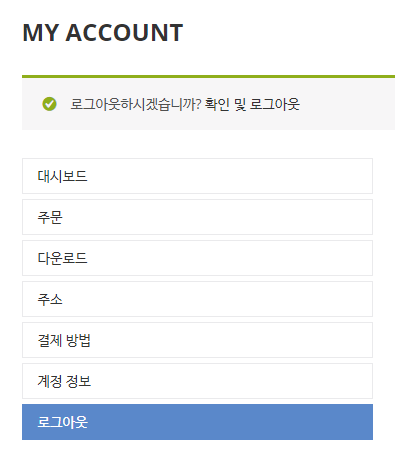Viewport: 395px width, 472px height.
Task: Check downloads in the 다운로드 tab
Action: (x=197, y=258)
